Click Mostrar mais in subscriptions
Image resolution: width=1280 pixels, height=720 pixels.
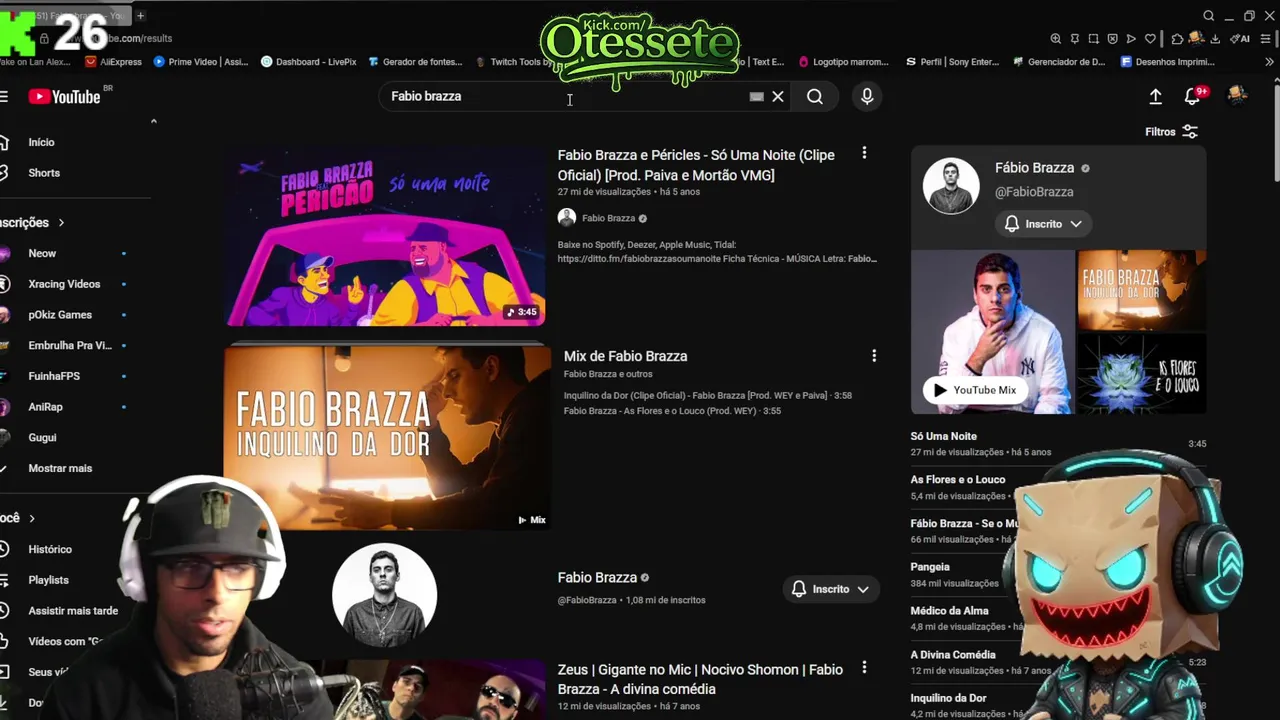(60, 468)
